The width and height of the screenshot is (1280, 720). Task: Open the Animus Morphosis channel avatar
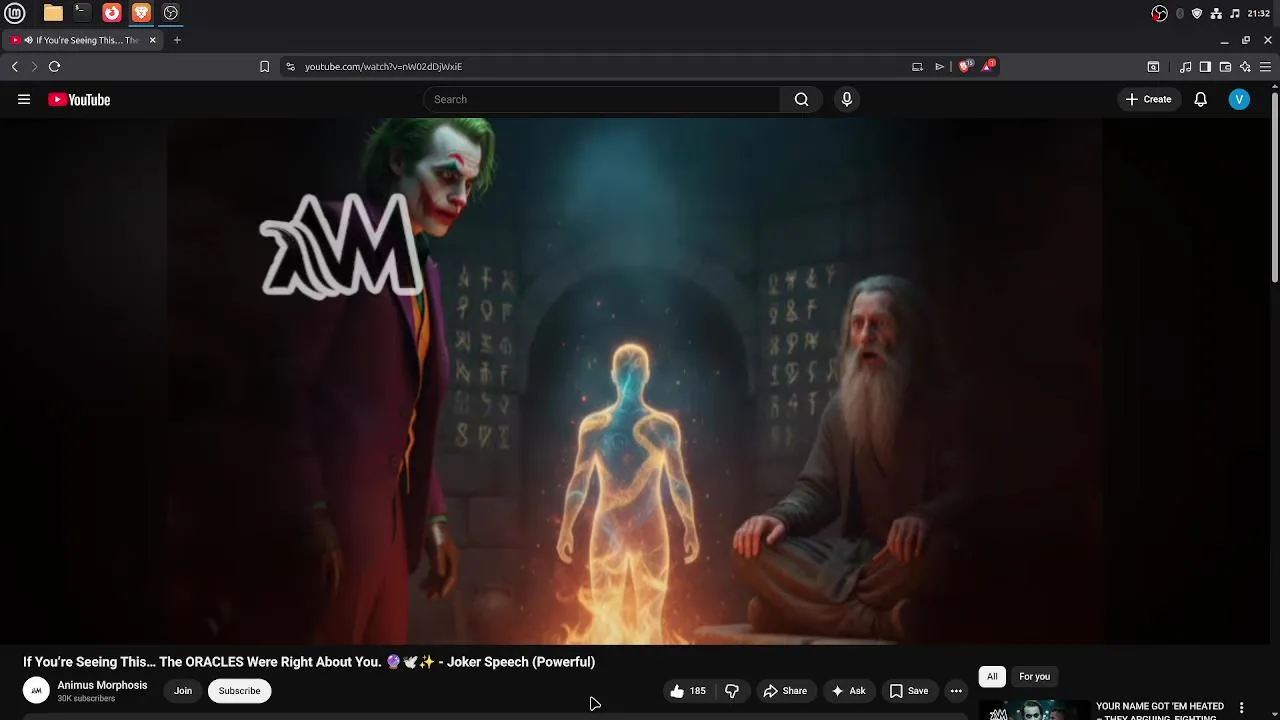[x=36, y=690]
